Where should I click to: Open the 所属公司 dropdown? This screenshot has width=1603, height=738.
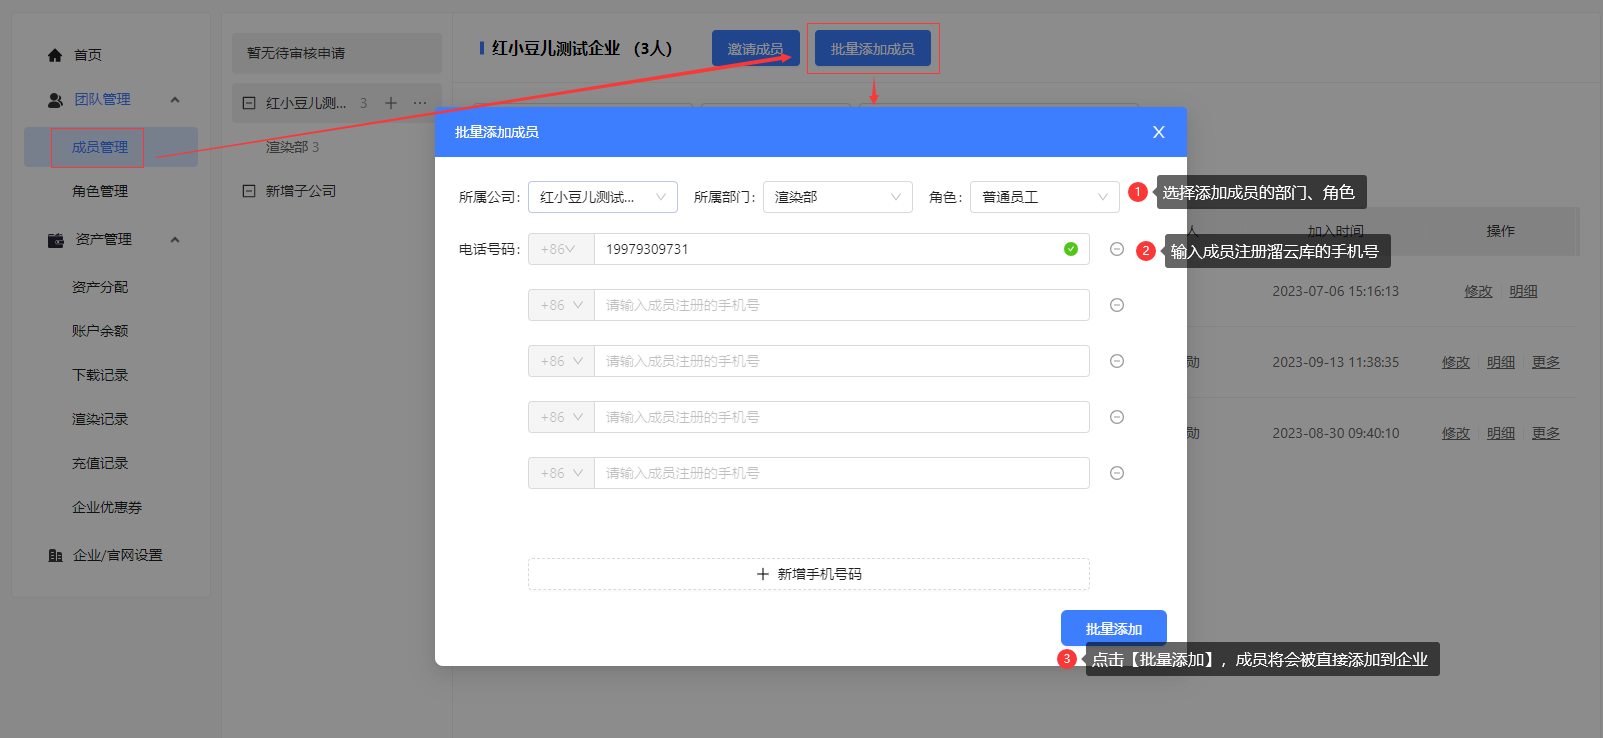[x=603, y=197]
